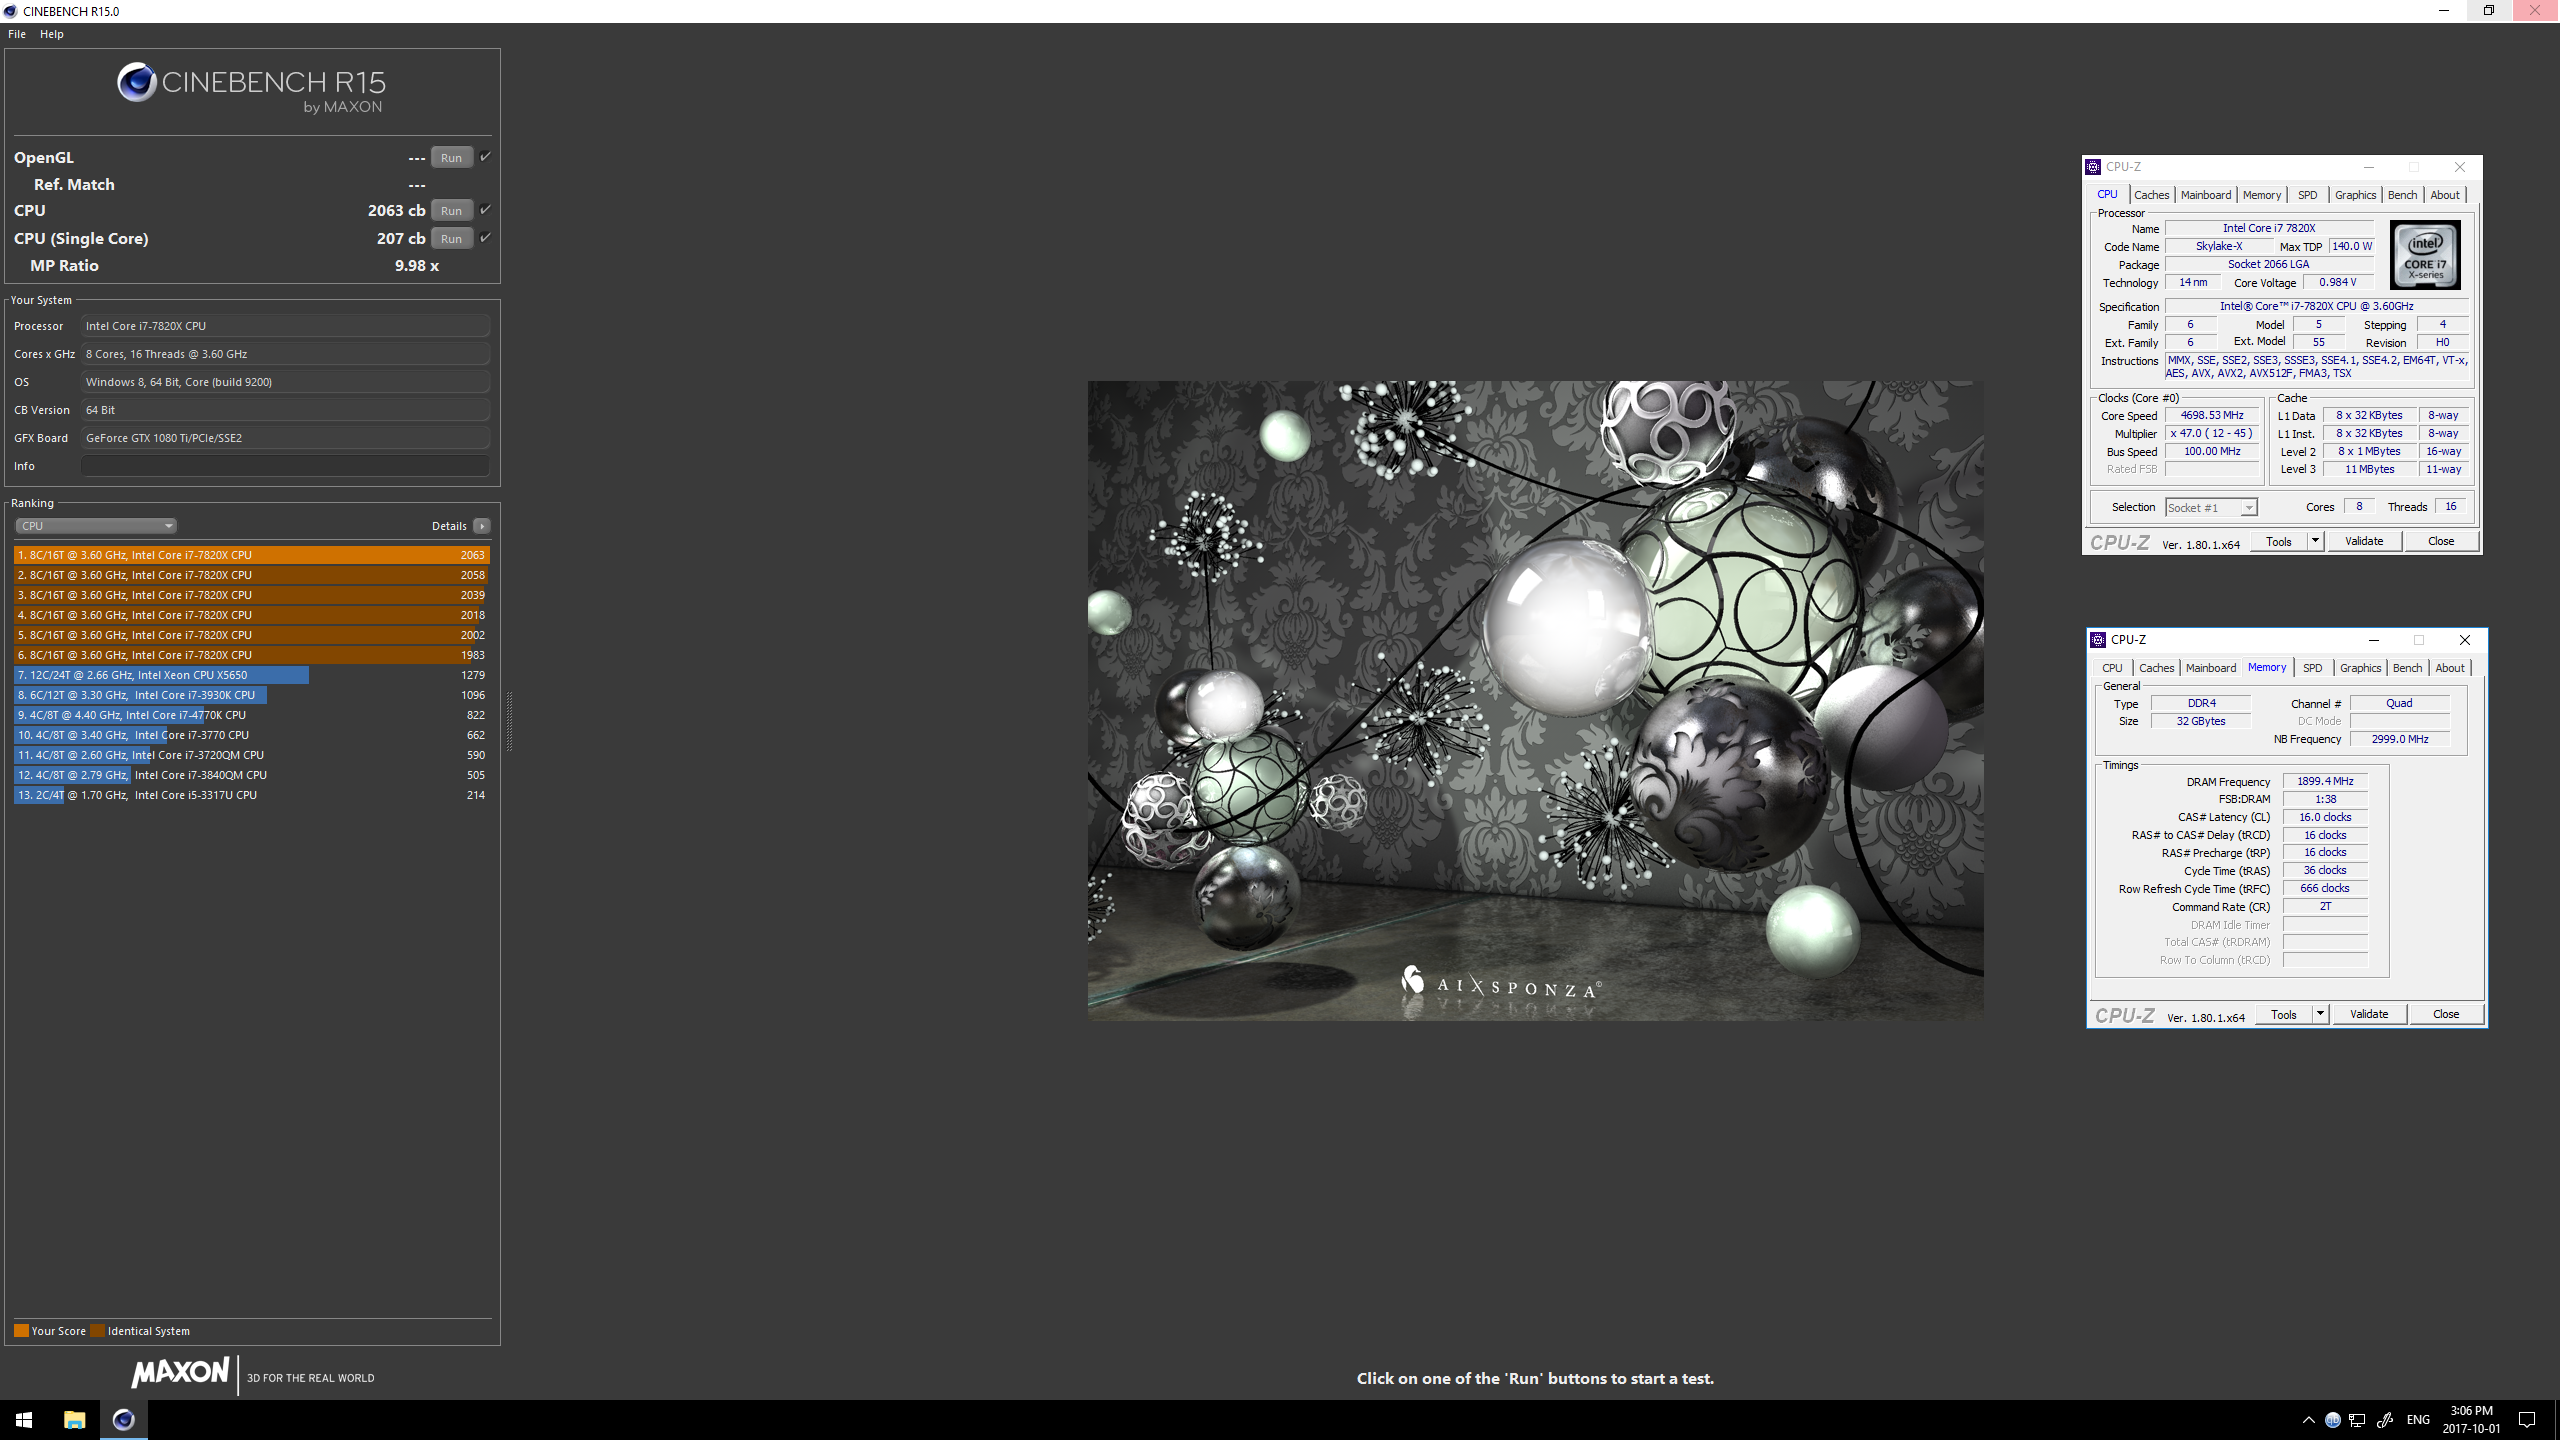The height and width of the screenshot is (1440, 2560).
Task: Select the Core i5-3317U ranking row
Action: (252, 795)
